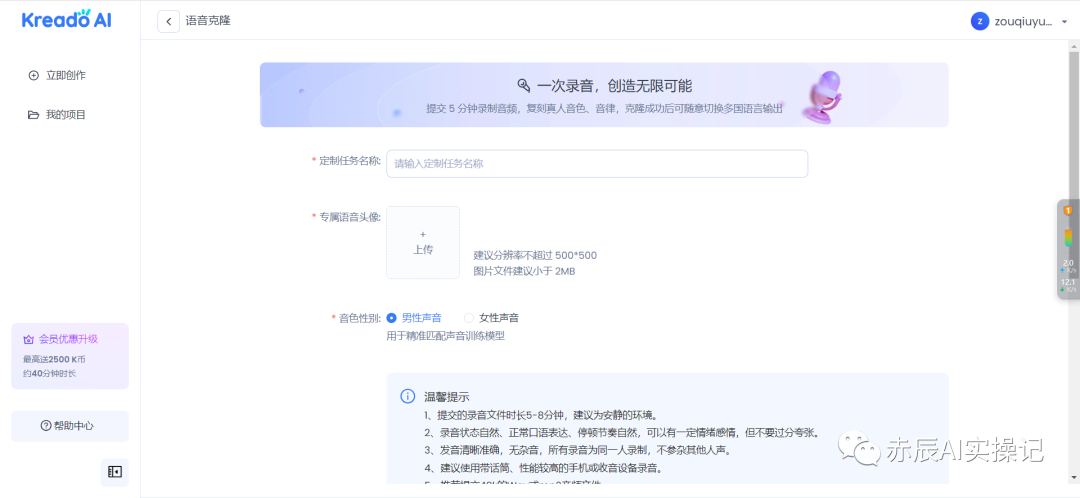Click the microphone illustration in banner
The width and height of the screenshot is (1080, 498).
coord(824,96)
